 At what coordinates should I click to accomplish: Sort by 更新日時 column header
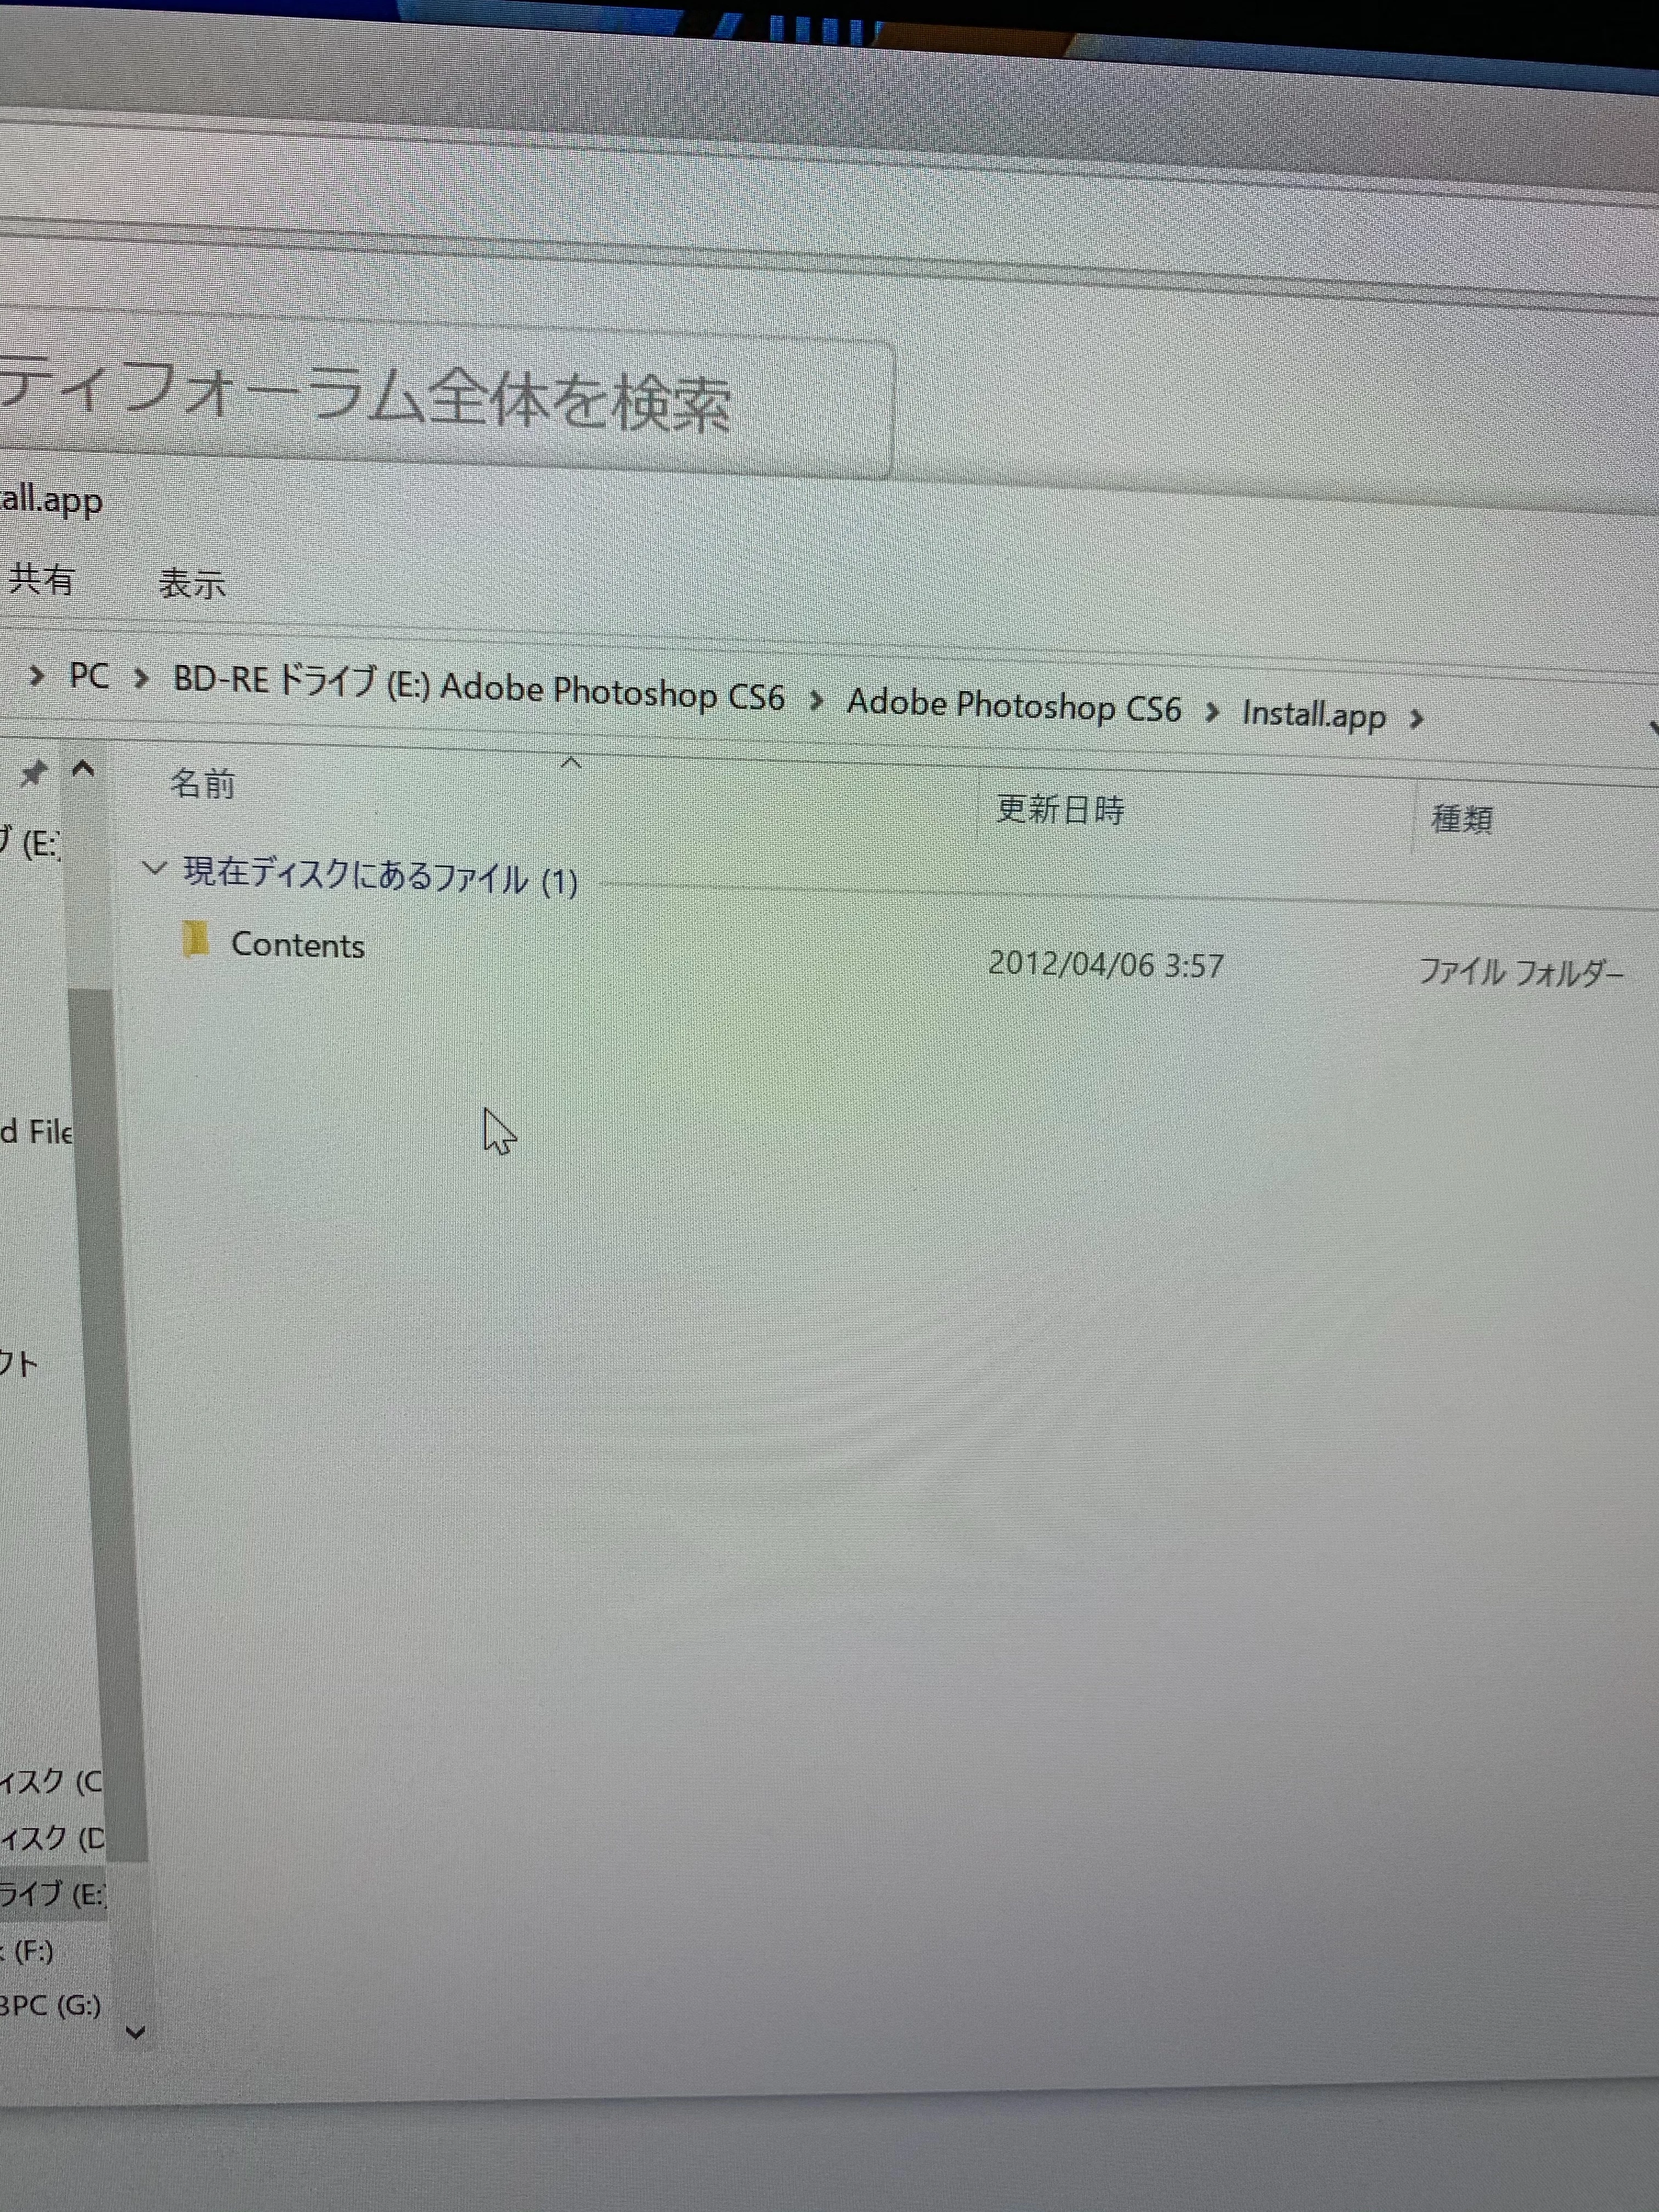click(x=1060, y=808)
